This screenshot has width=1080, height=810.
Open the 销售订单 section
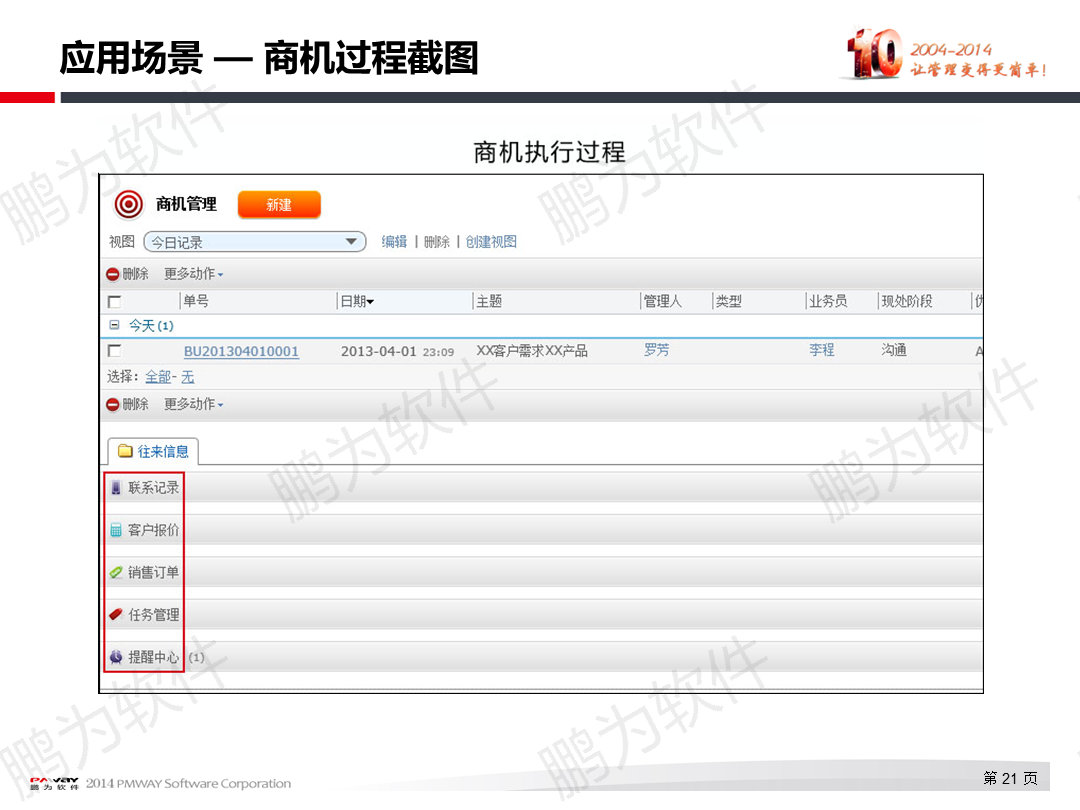pyautogui.click(x=154, y=572)
